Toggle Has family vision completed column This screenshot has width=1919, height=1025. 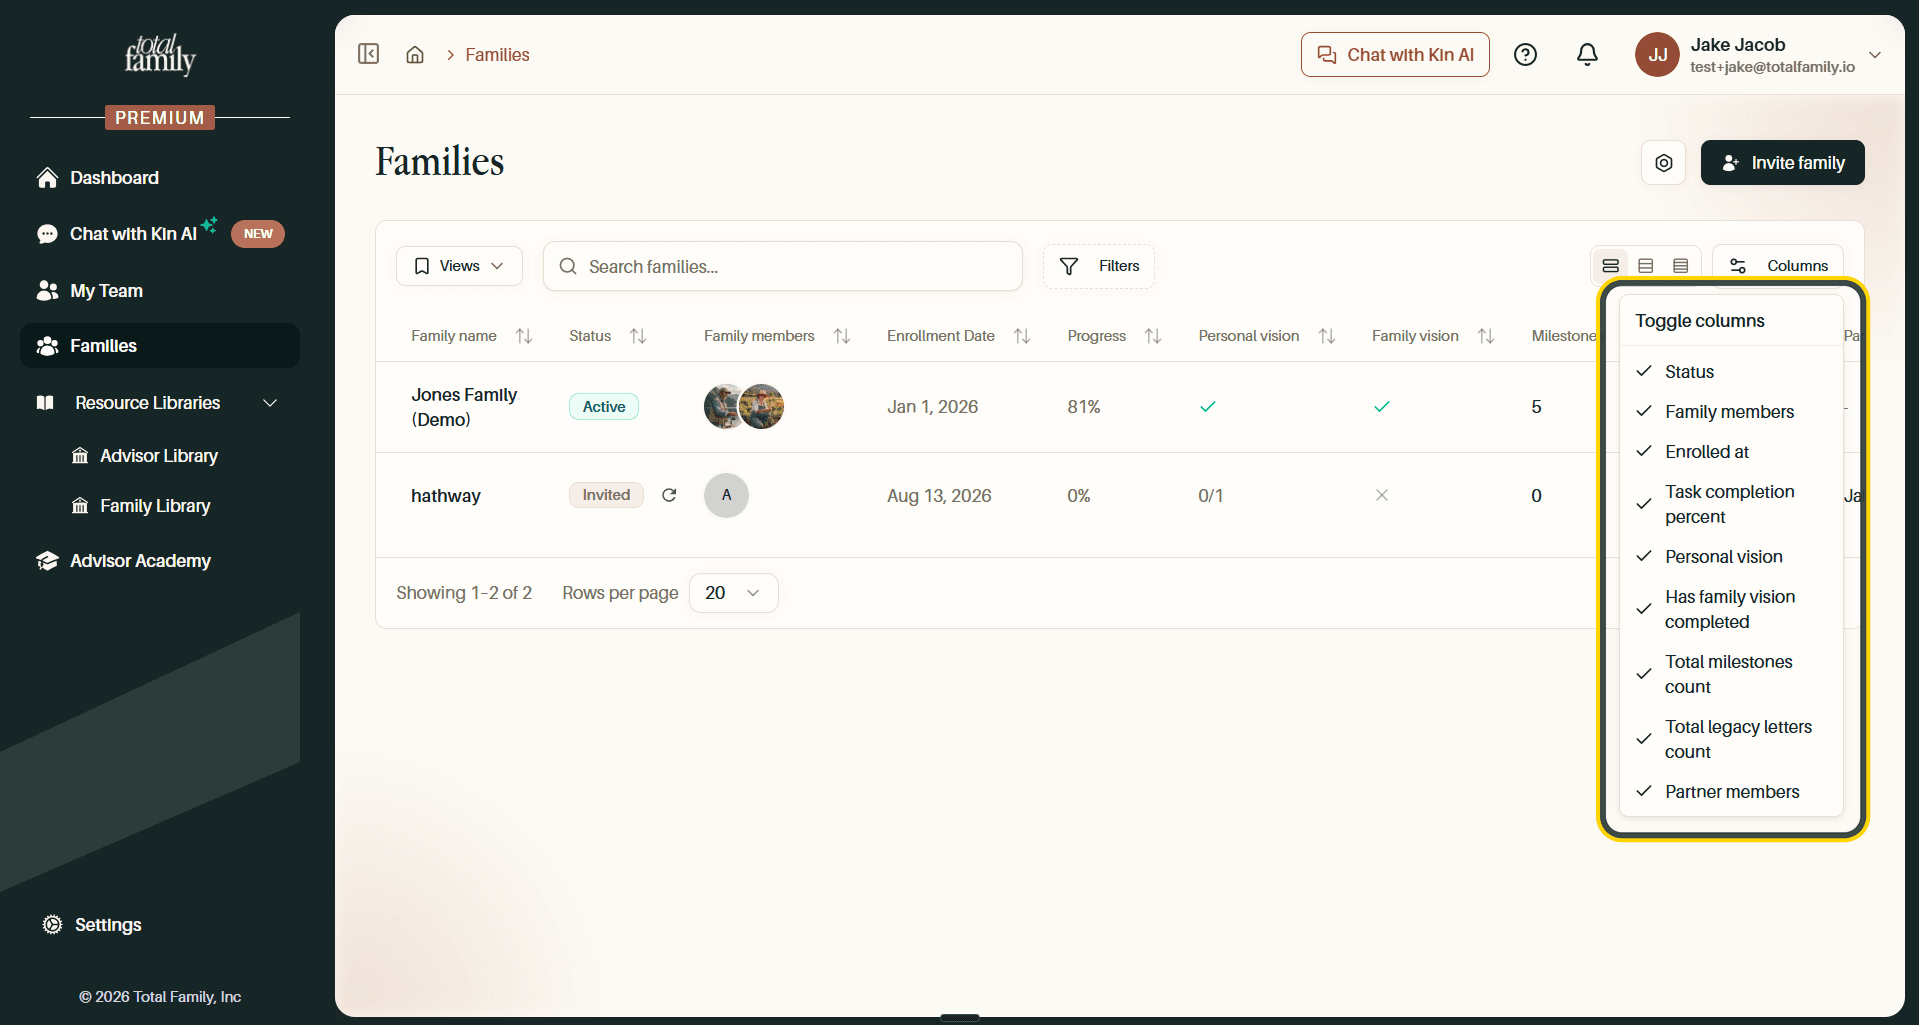(x=1731, y=609)
